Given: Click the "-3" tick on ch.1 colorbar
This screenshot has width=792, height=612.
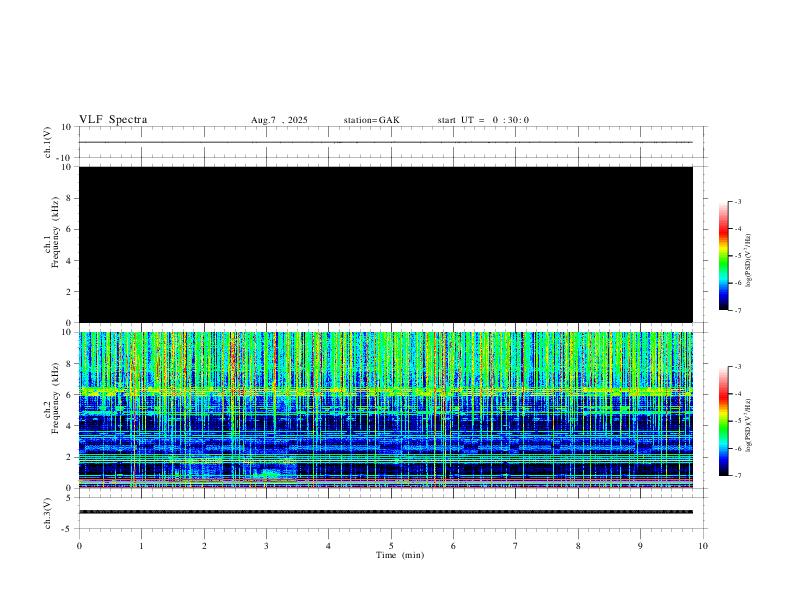Looking at the screenshot, I should click(x=738, y=201).
